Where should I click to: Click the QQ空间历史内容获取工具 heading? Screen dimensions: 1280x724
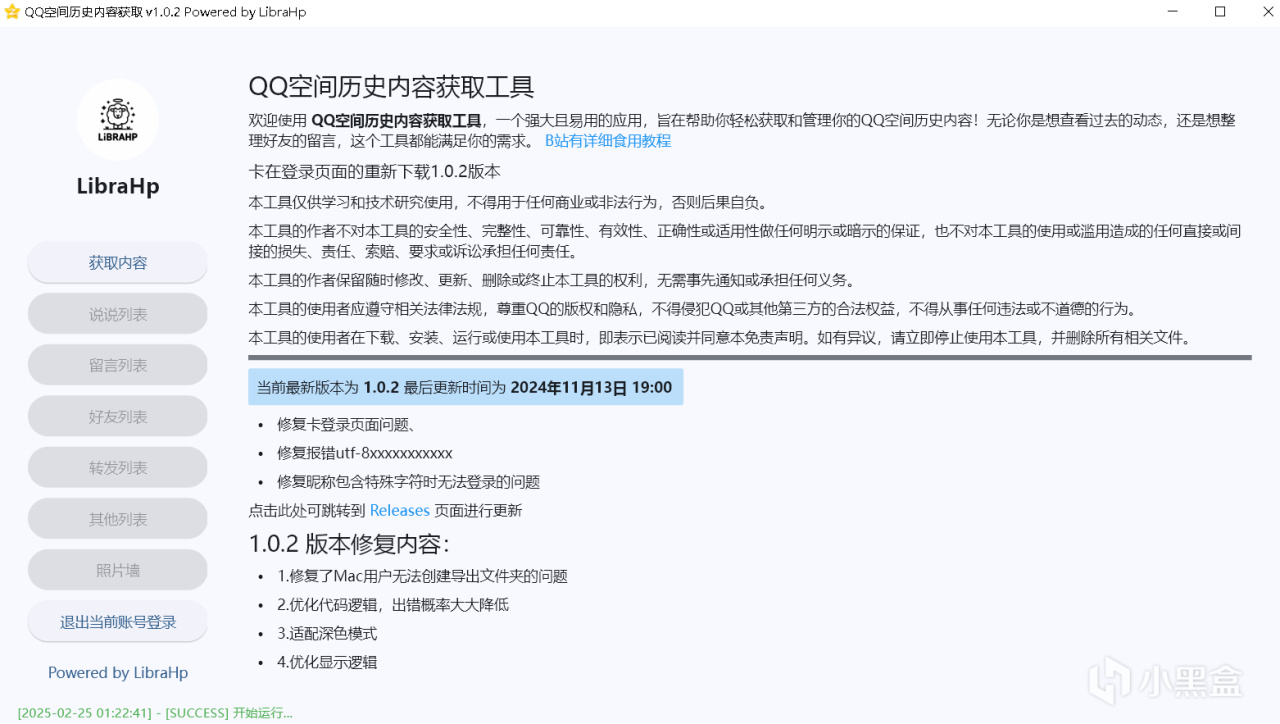(x=391, y=87)
